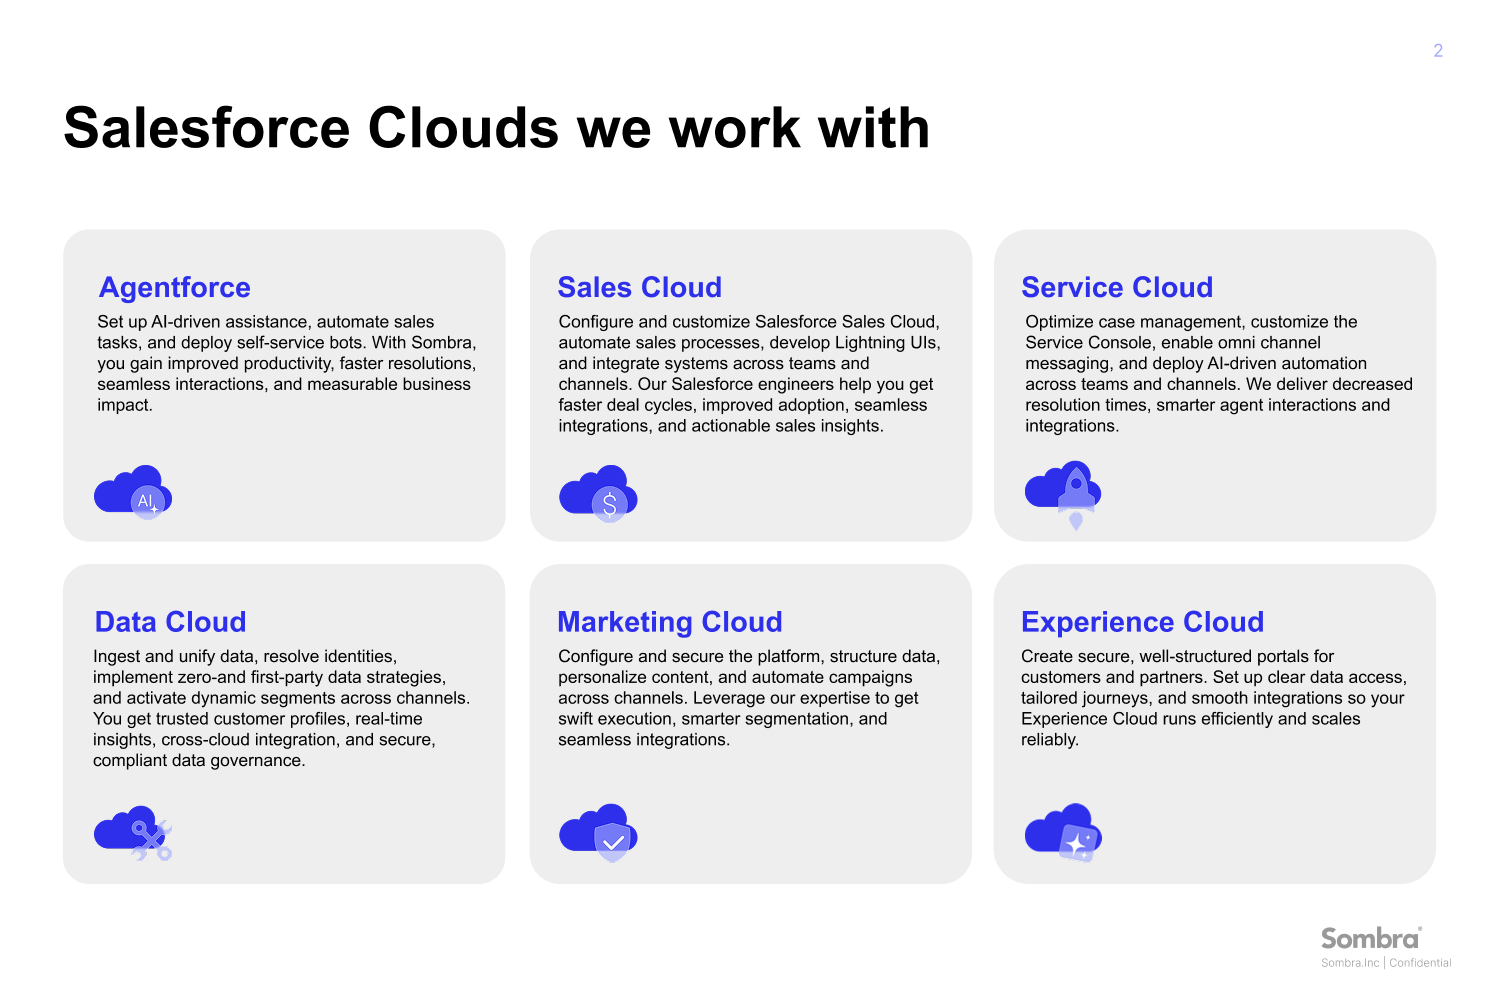
Task: Click the Experience Cloud description paragraph
Action: 1212,697
